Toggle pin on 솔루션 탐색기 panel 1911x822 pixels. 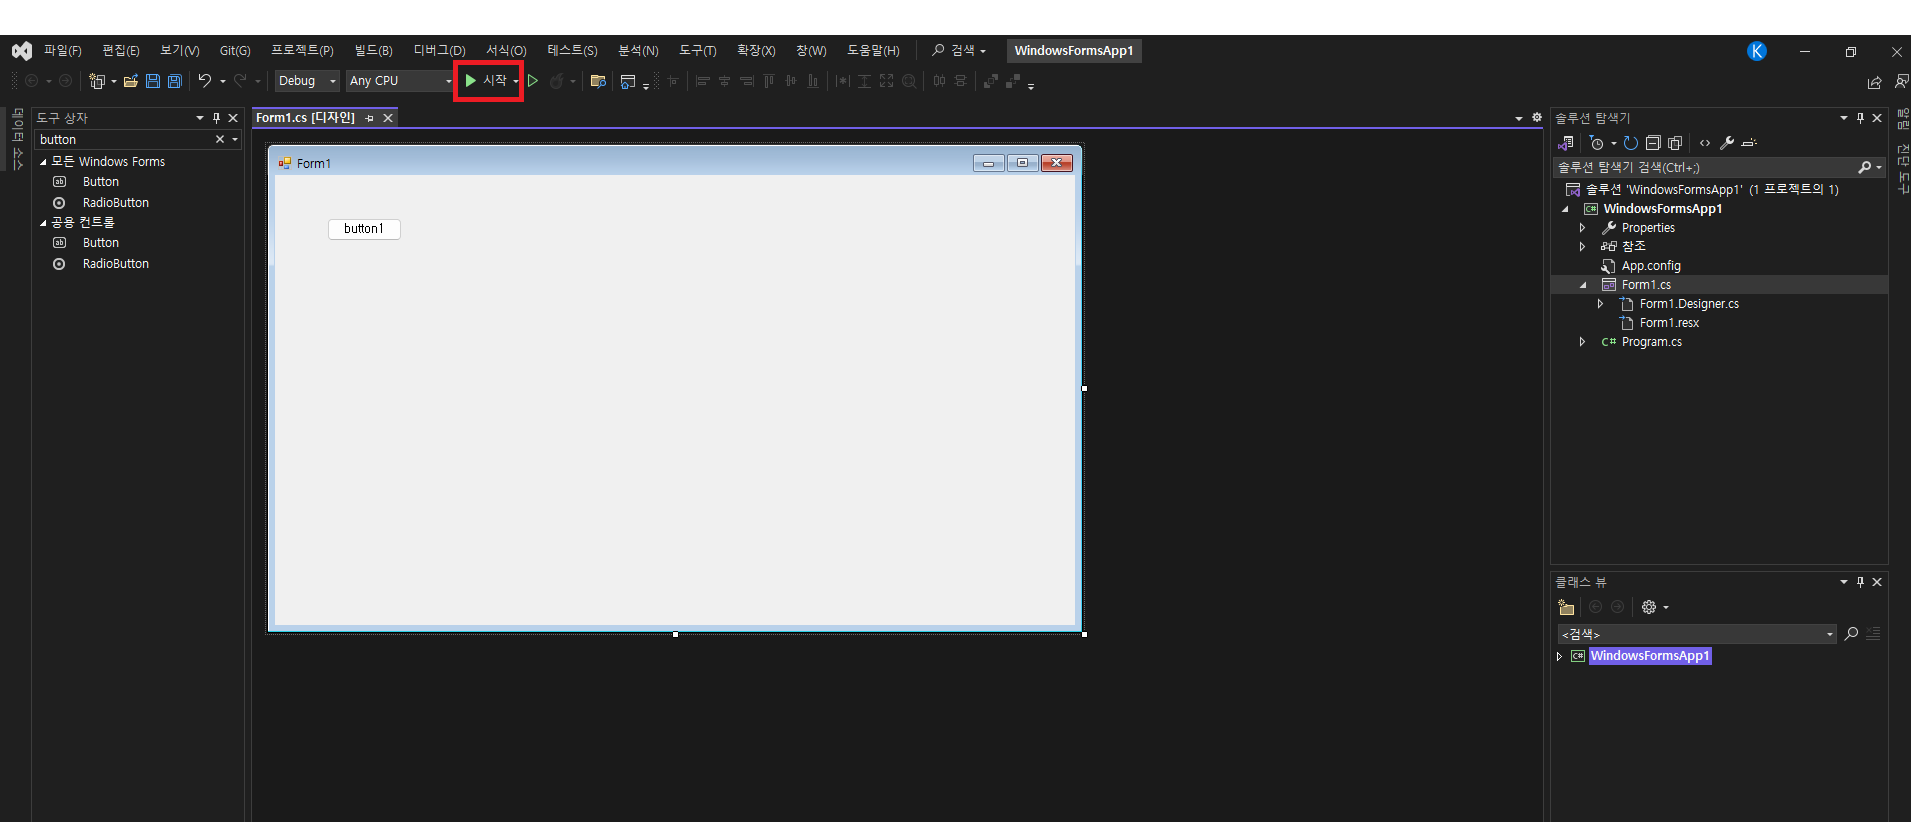1860,118
